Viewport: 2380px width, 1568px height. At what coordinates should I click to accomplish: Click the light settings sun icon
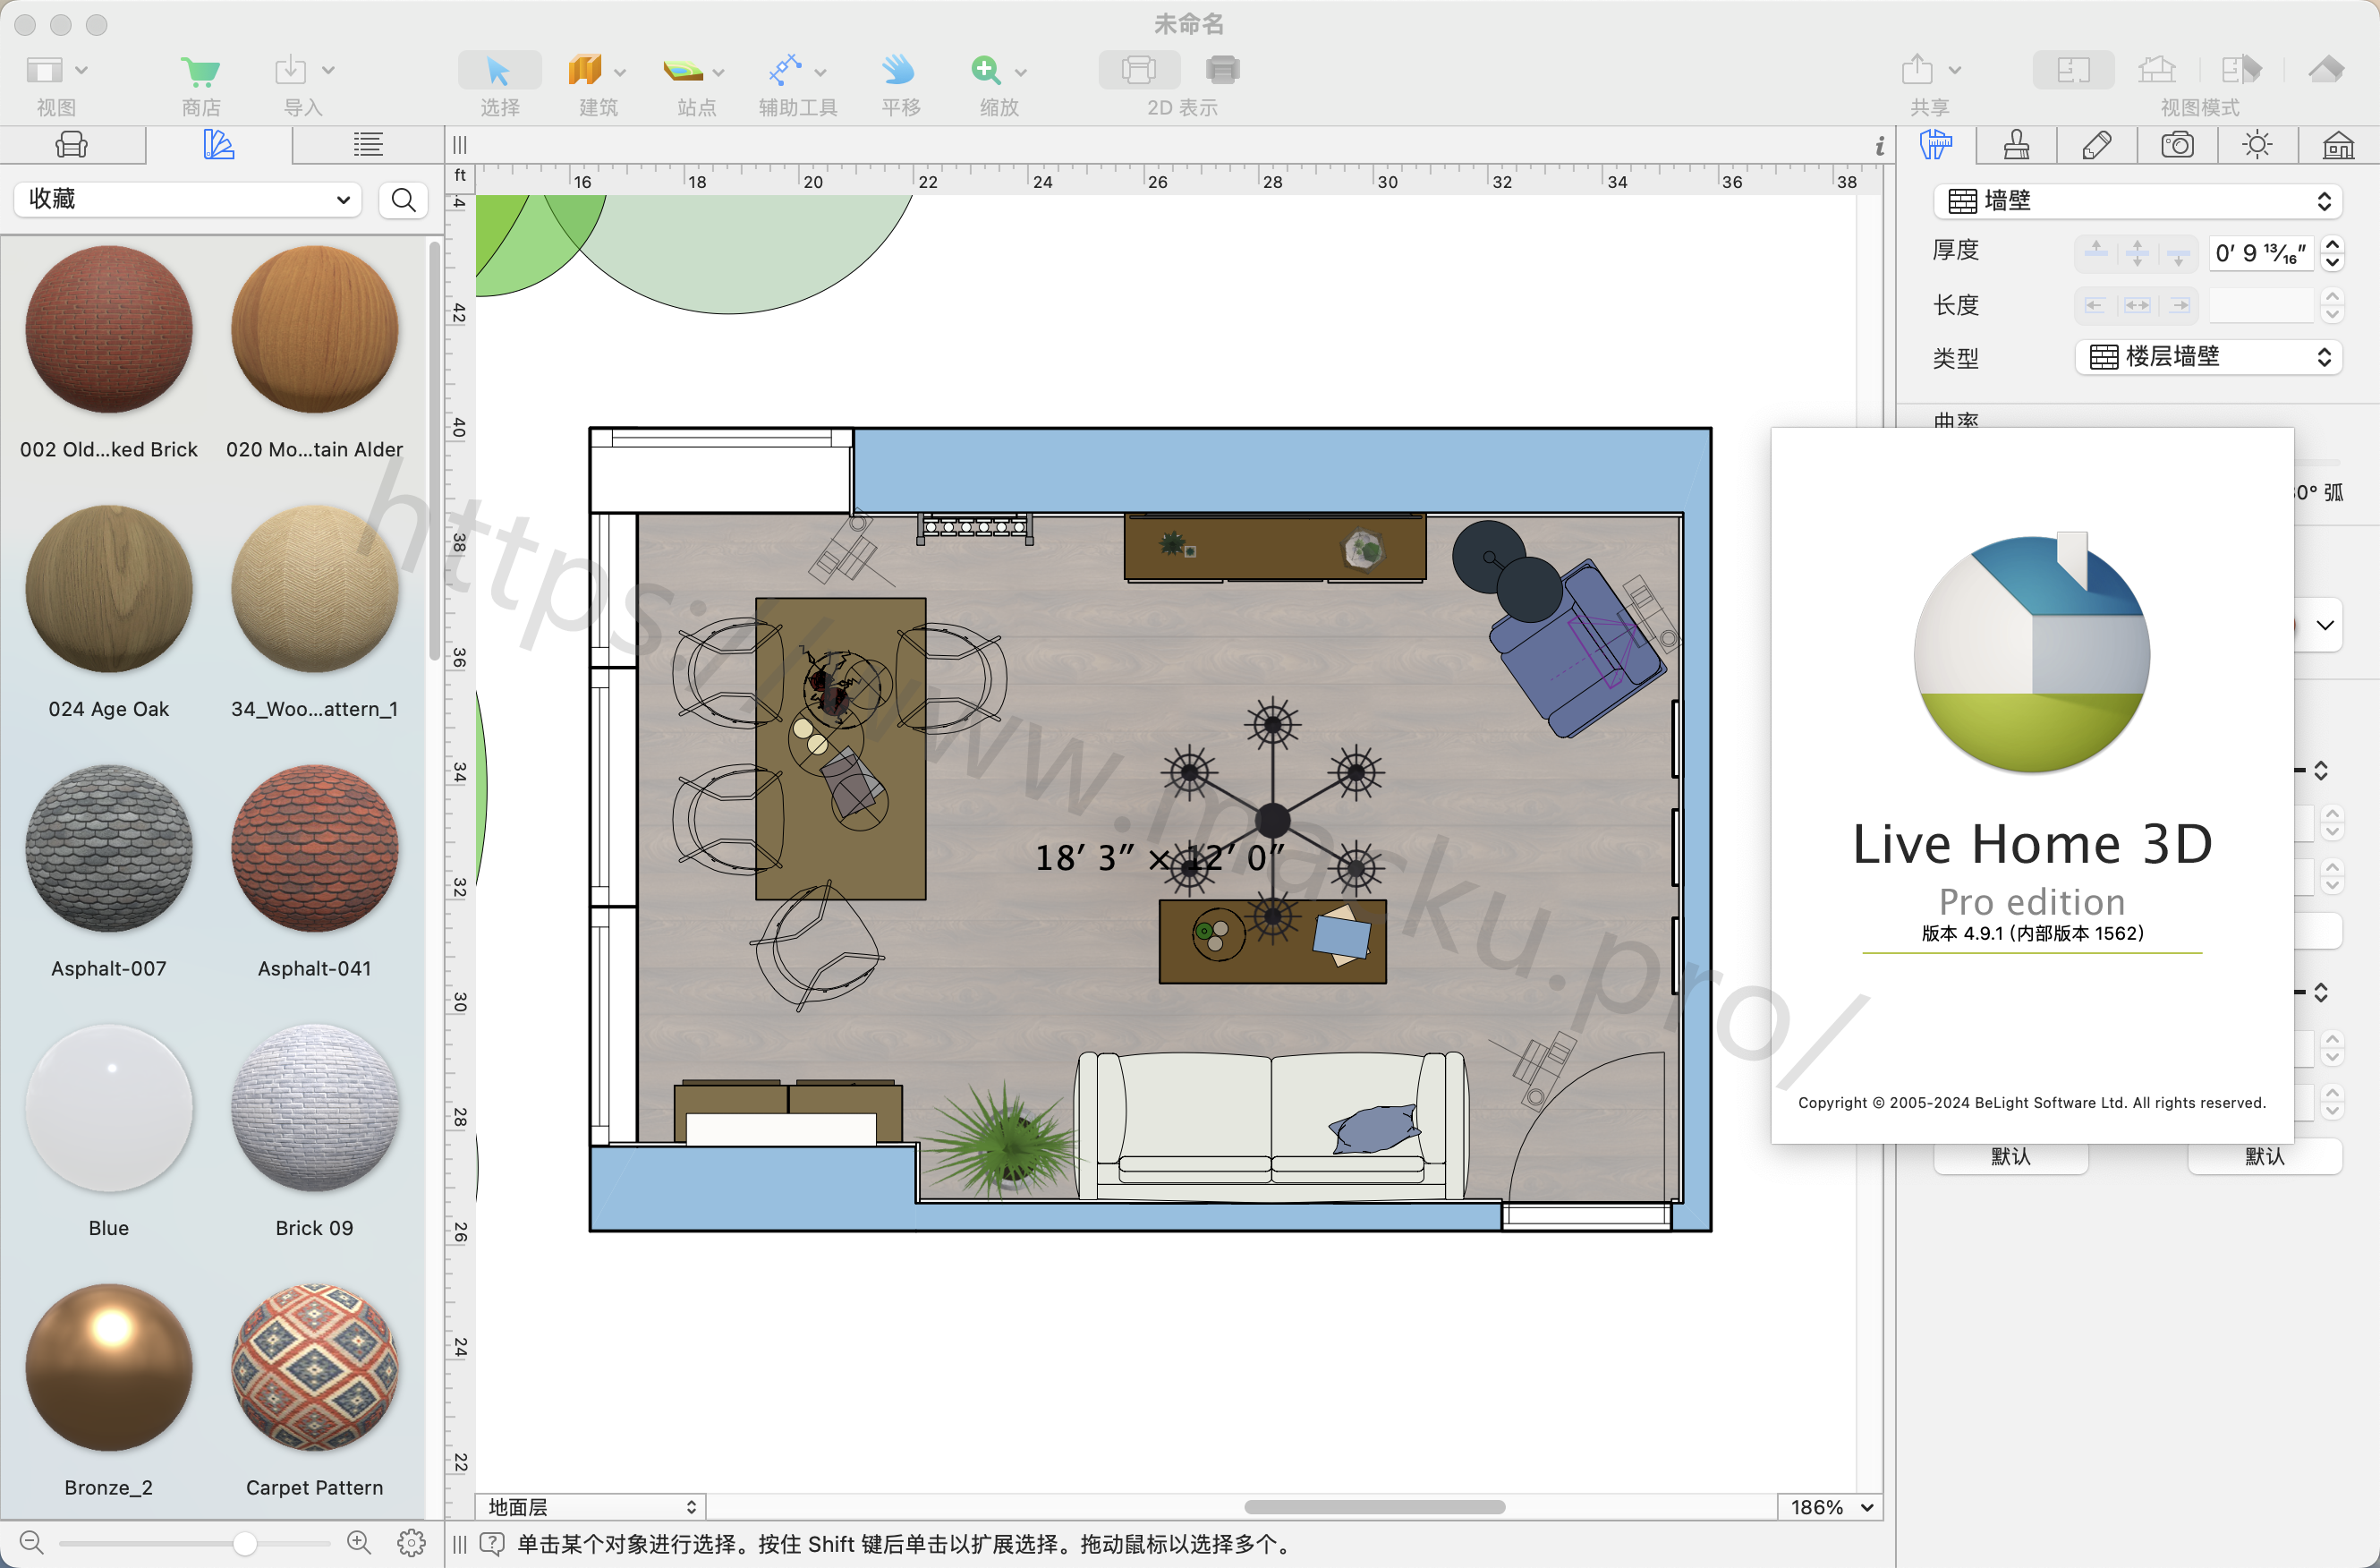(2257, 146)
